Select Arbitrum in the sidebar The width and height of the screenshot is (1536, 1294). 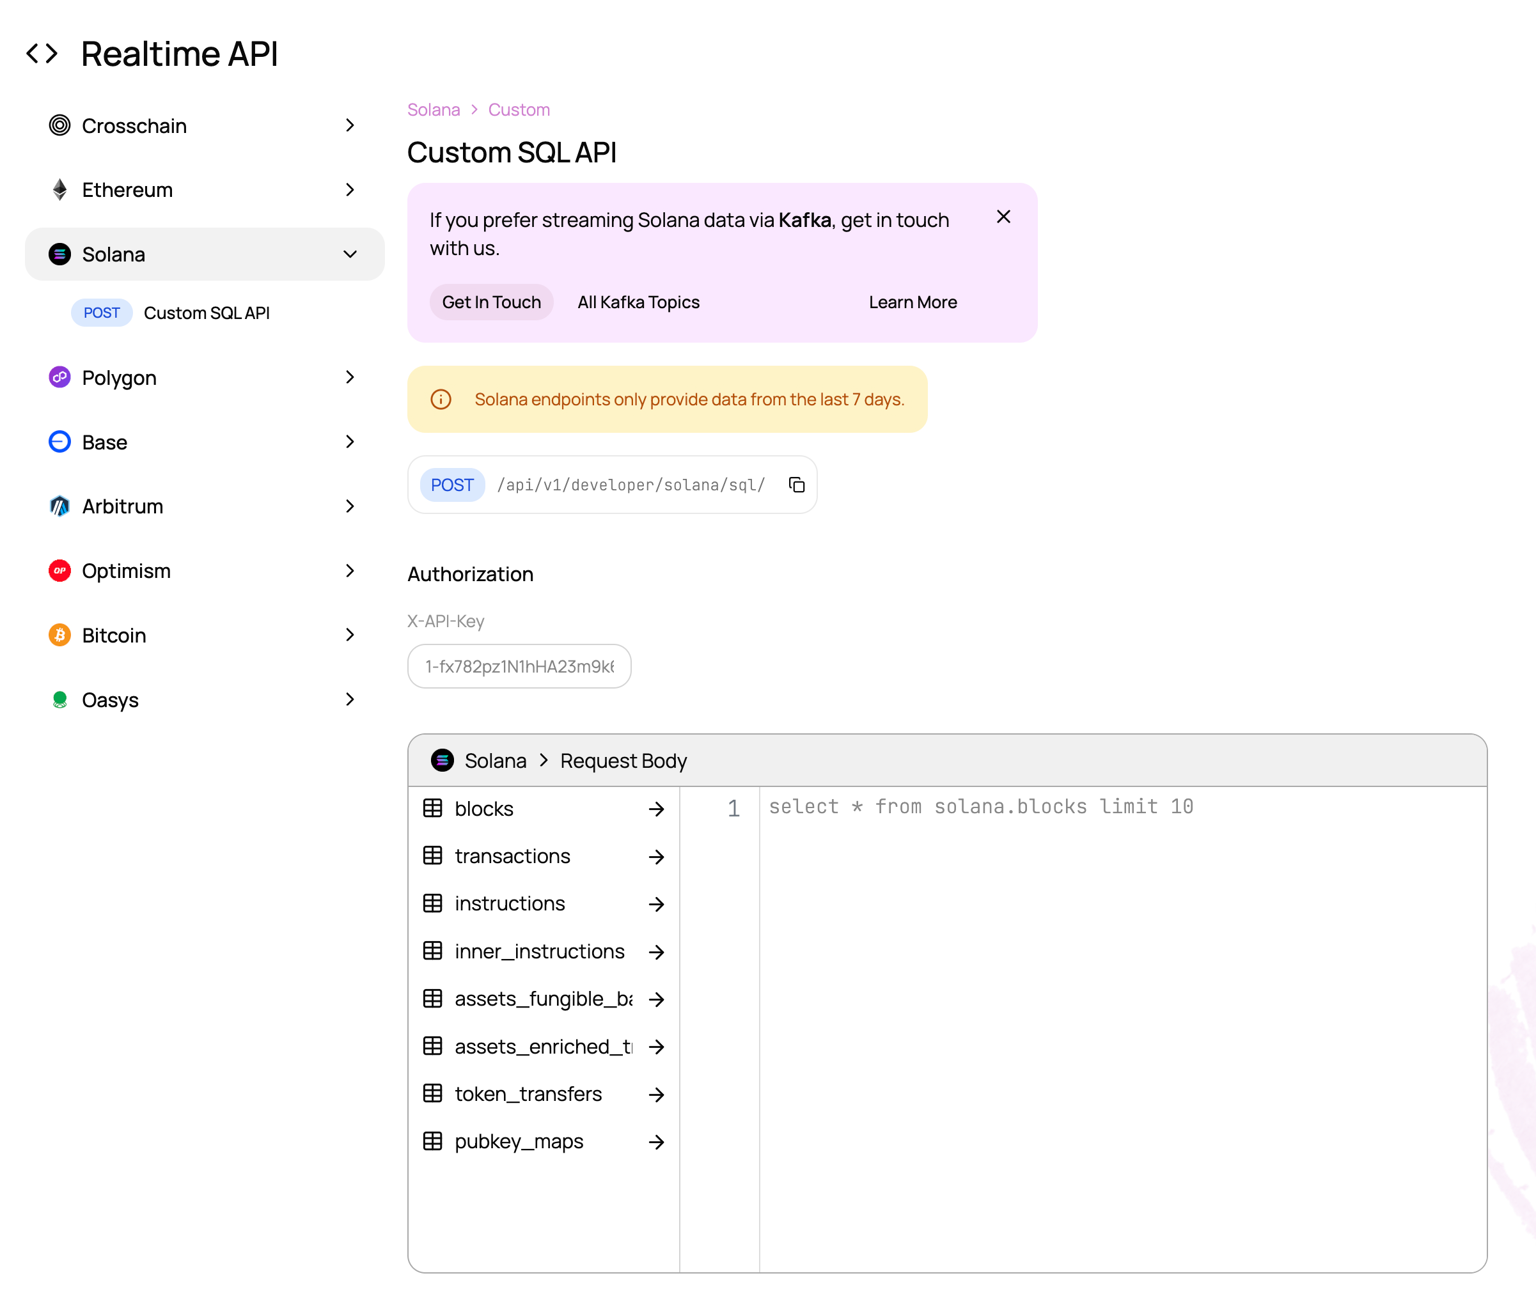tap(205, 506)
